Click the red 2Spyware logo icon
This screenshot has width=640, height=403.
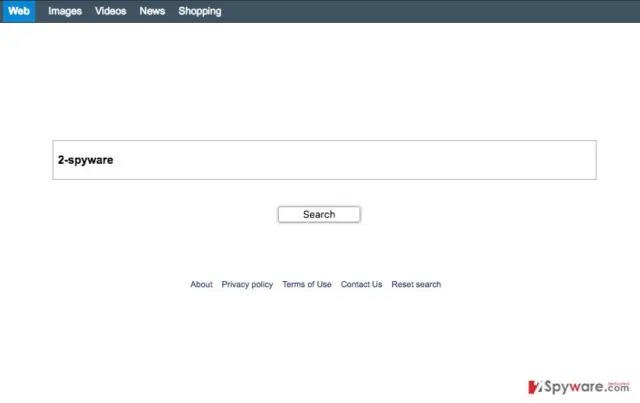pos(535,387)
